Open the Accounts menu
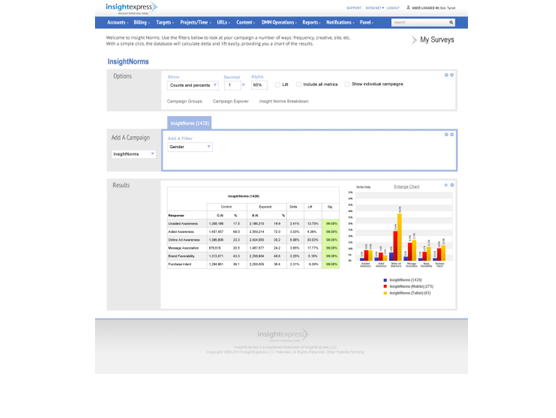 [117, 22]
